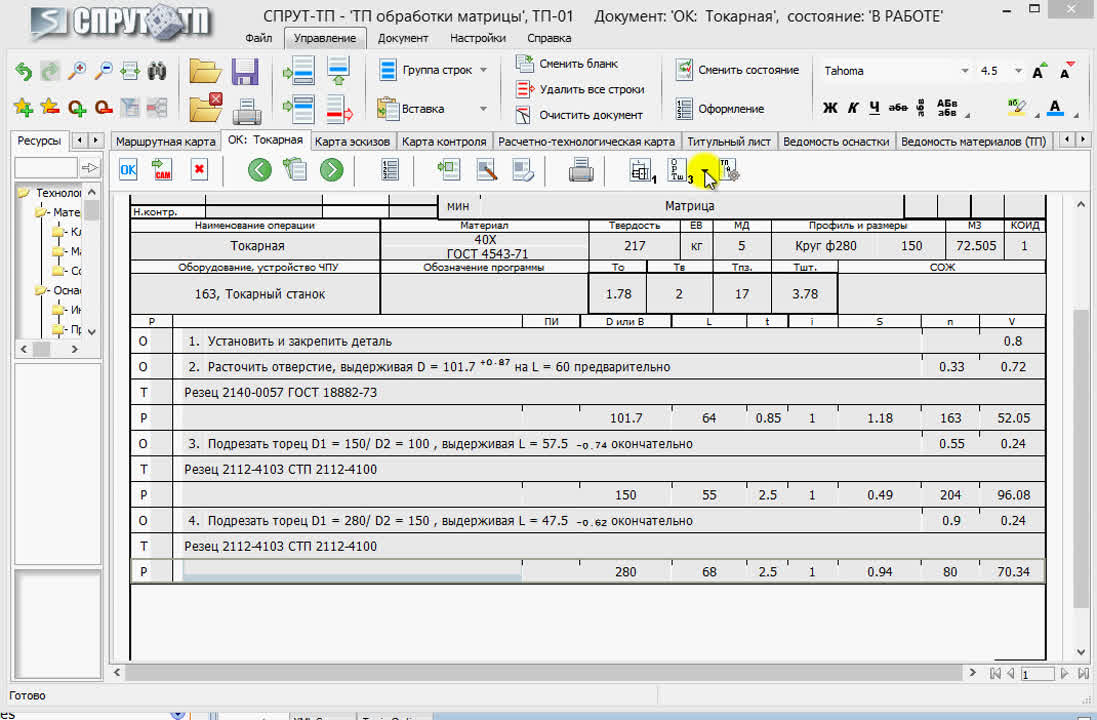1097x720 pixels.
Task: Click the add star favorite icon
Action: pyautogui.click(x=23, y=107)
